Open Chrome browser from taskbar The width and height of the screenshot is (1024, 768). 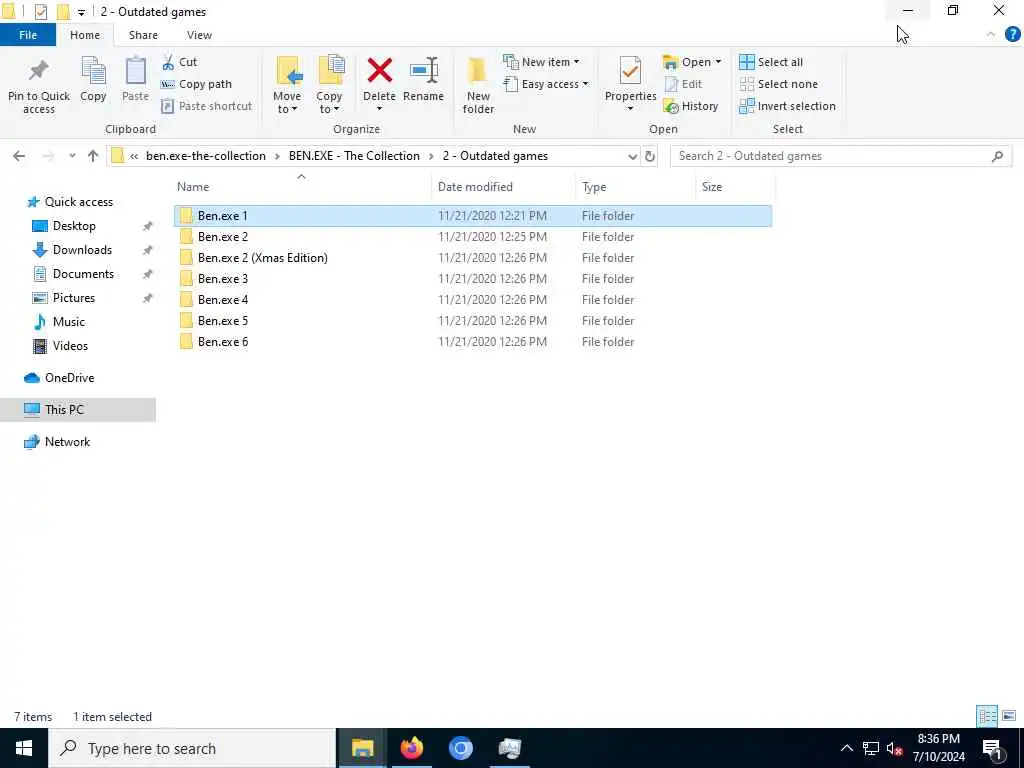[460, 748]
